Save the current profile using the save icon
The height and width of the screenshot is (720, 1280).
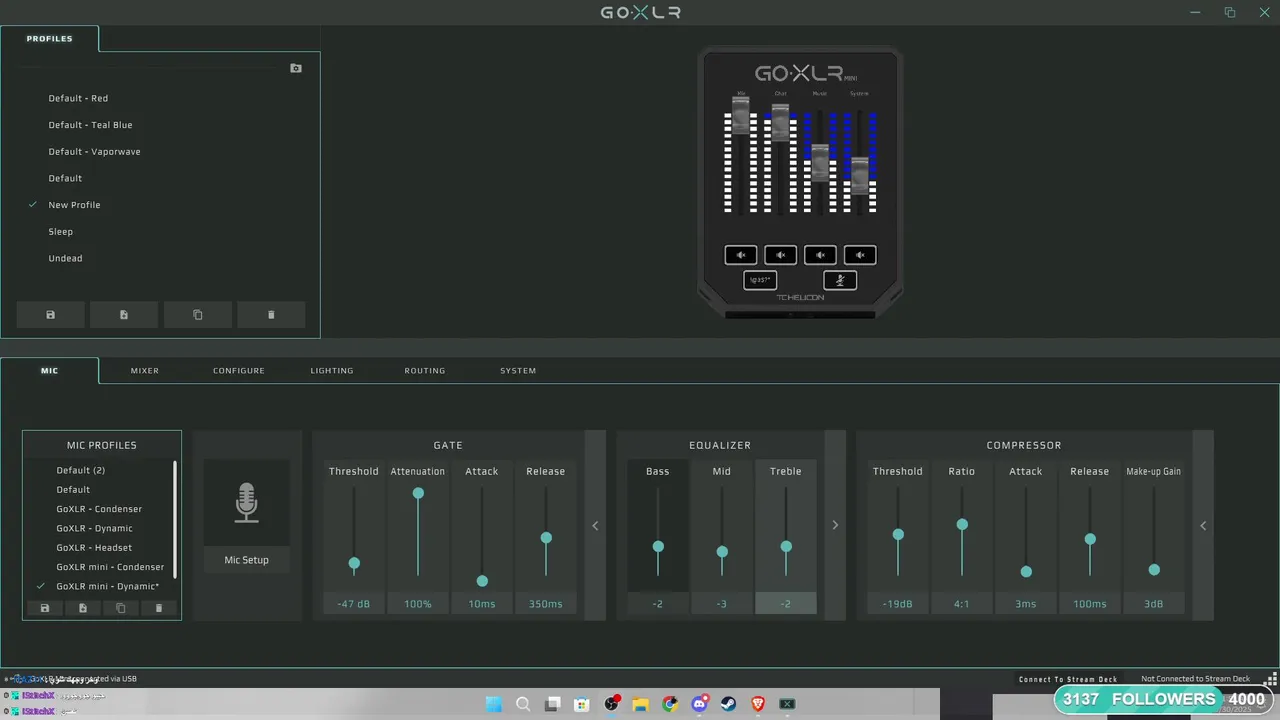(51, 315)
